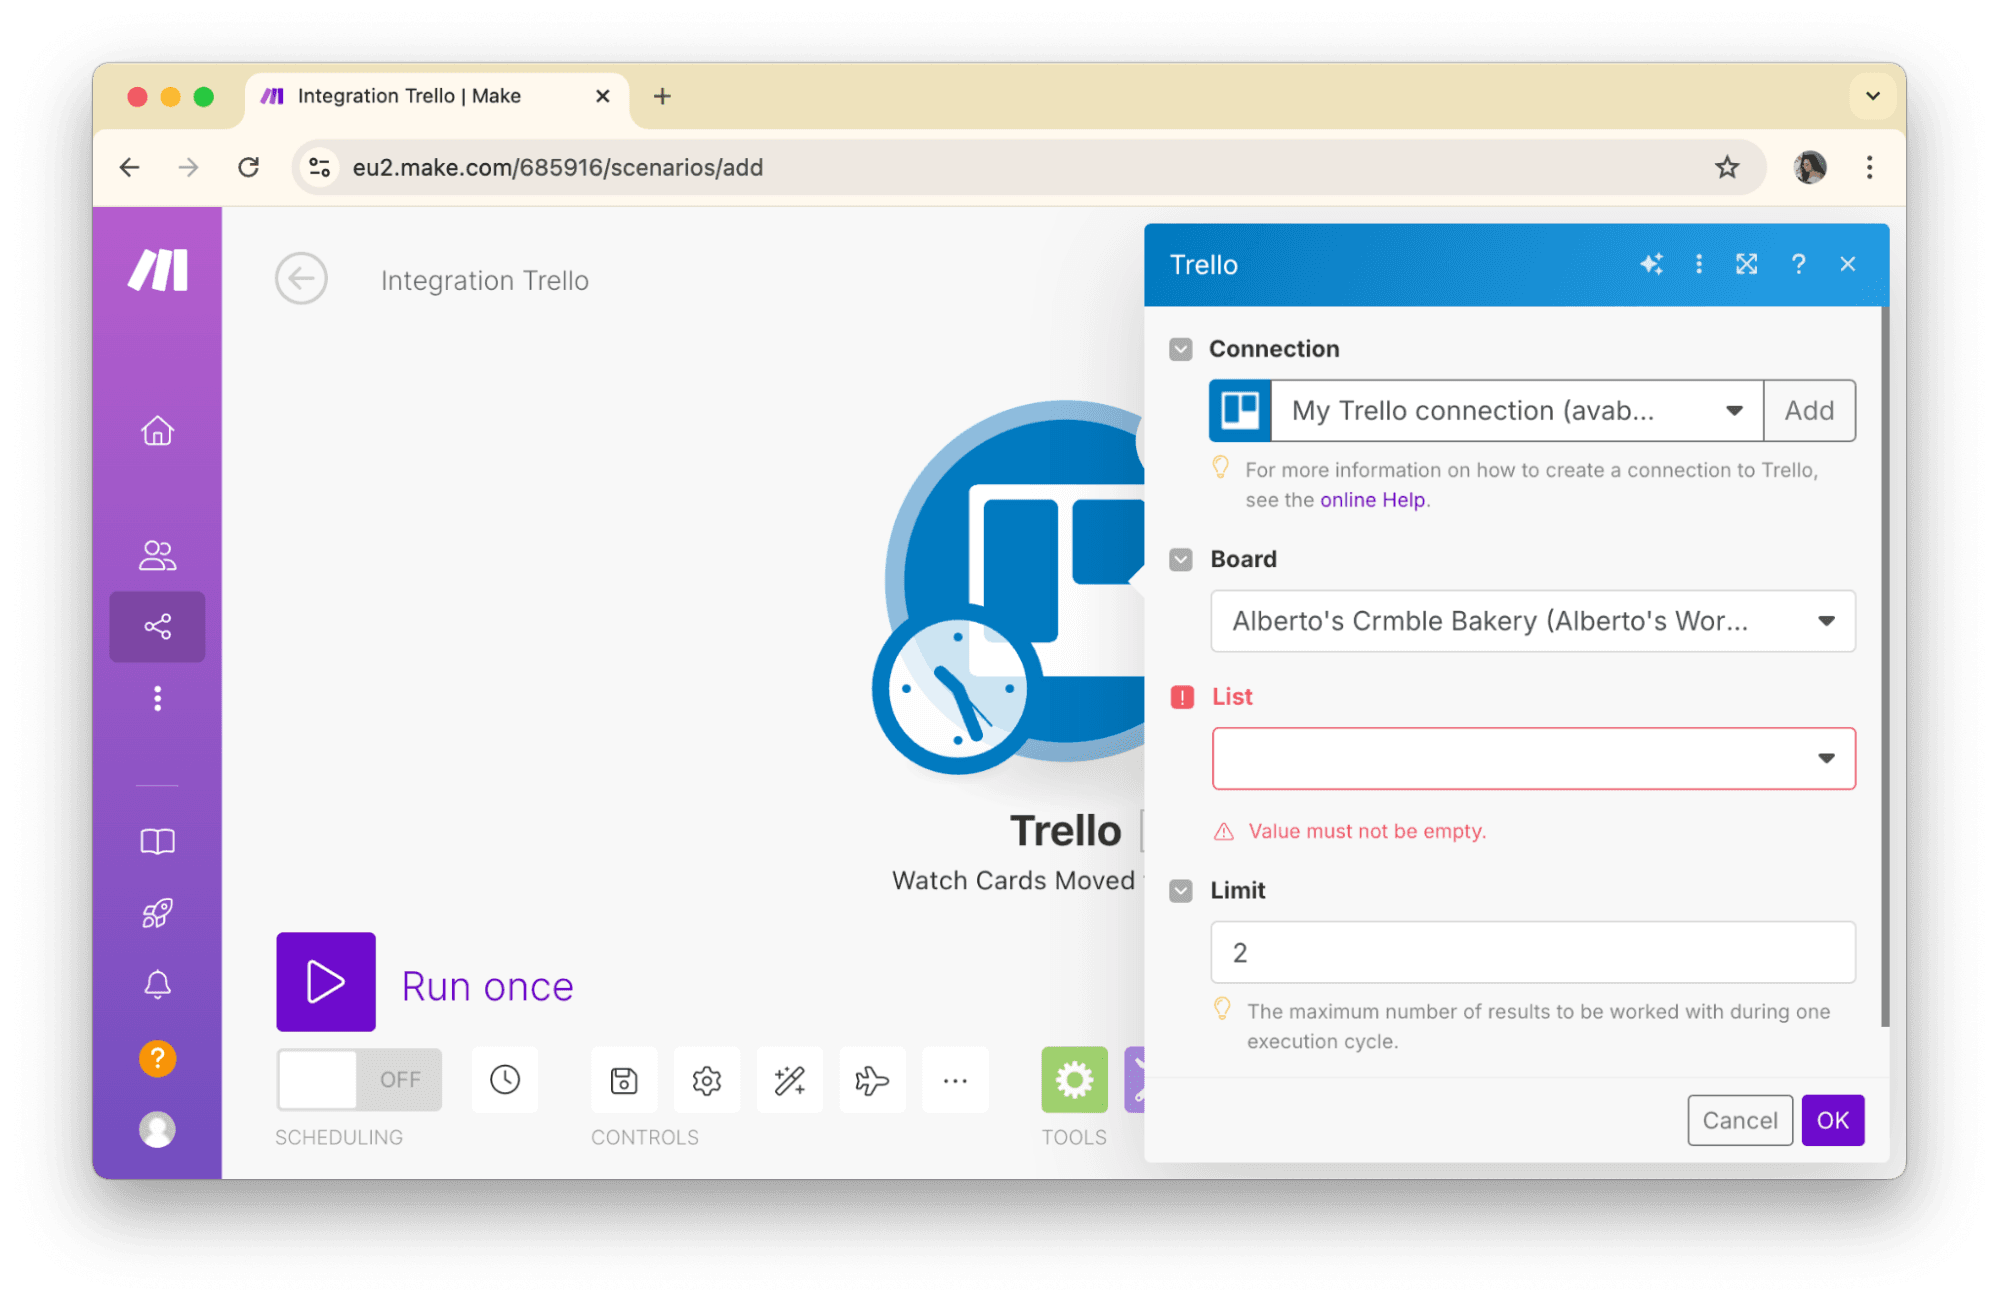Image resolution: width=1999 pixels, height=1303 pixels.
Task: Open the green Tools gear module
Action: 1074,1080
